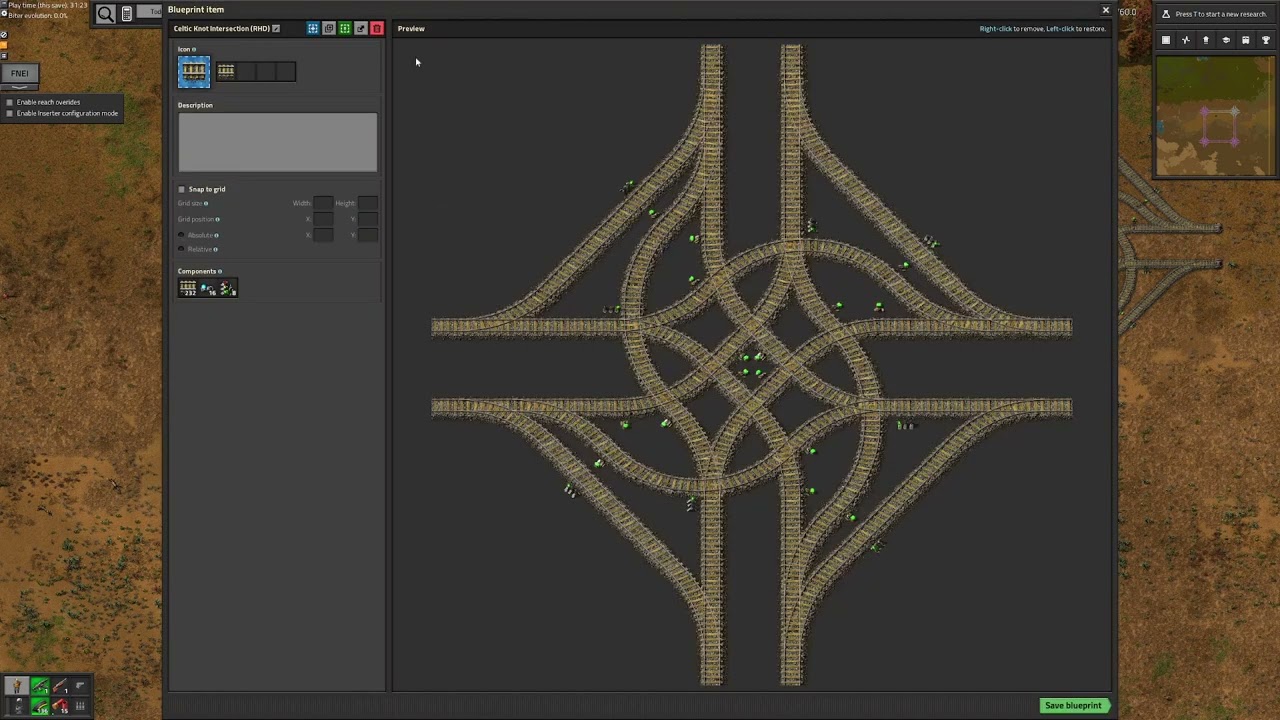Click the minimap thumbnail
The image size is (1280, 720).
tap(1215, 117)
